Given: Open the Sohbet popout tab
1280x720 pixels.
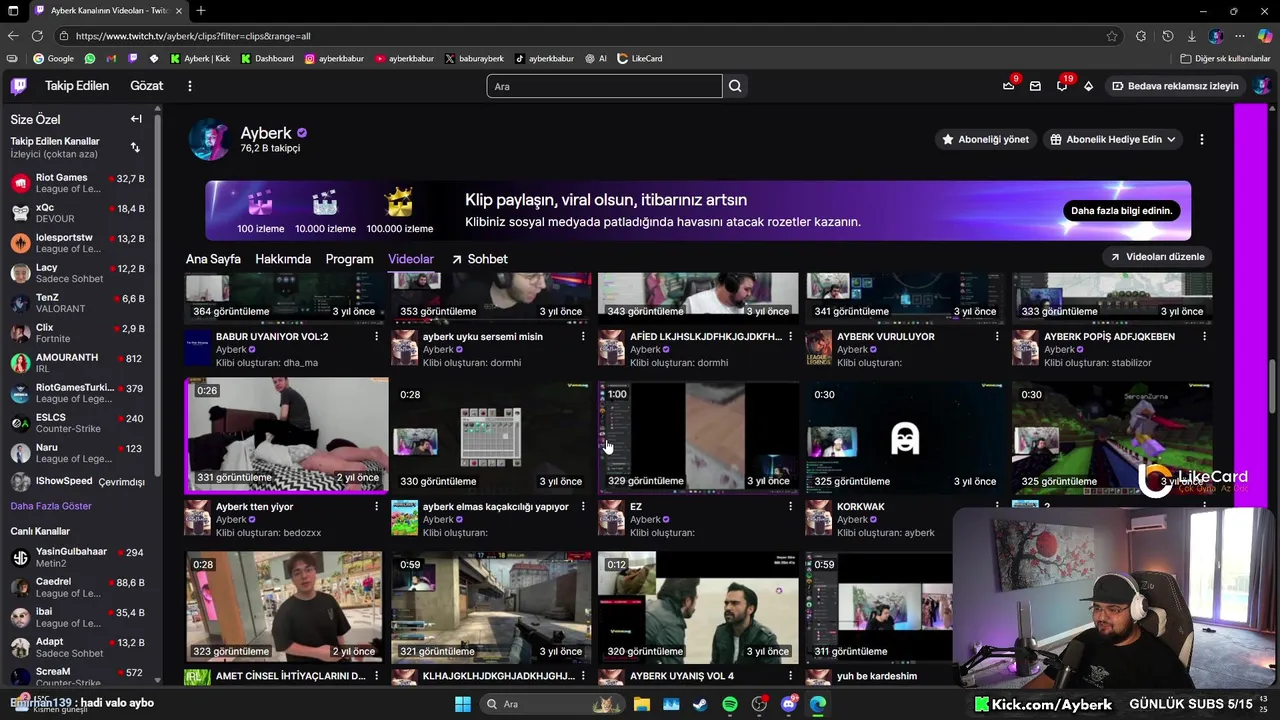Looking at the screenshot, I should pyautogui.click(x=479, y=259).
